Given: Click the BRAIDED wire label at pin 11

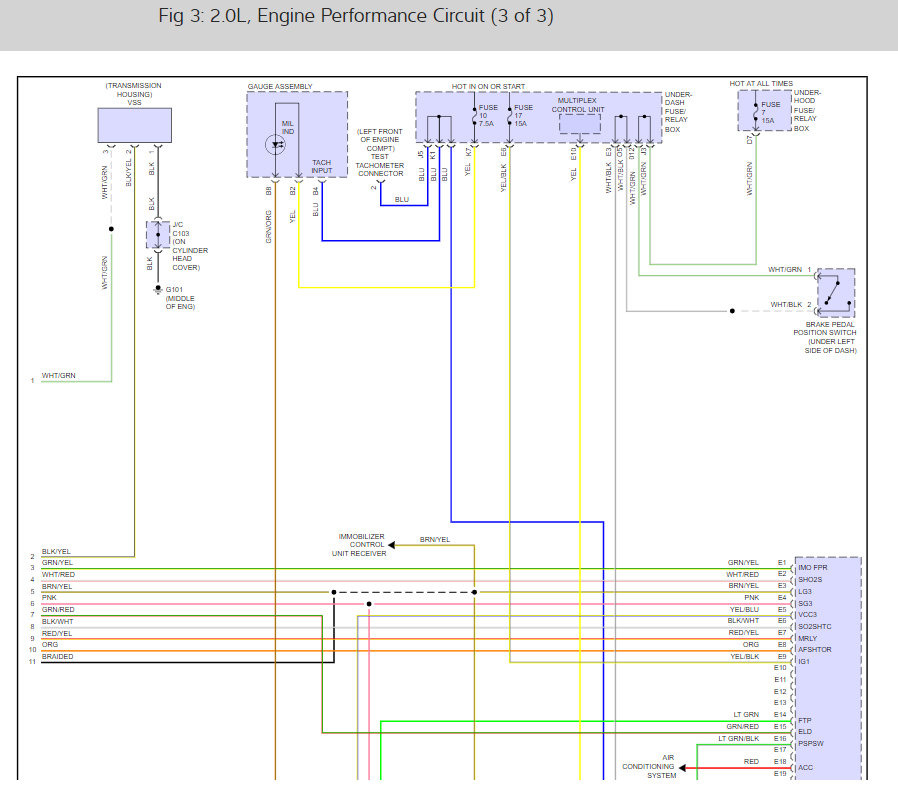Looking at the screenshot, I should [57, 657].
